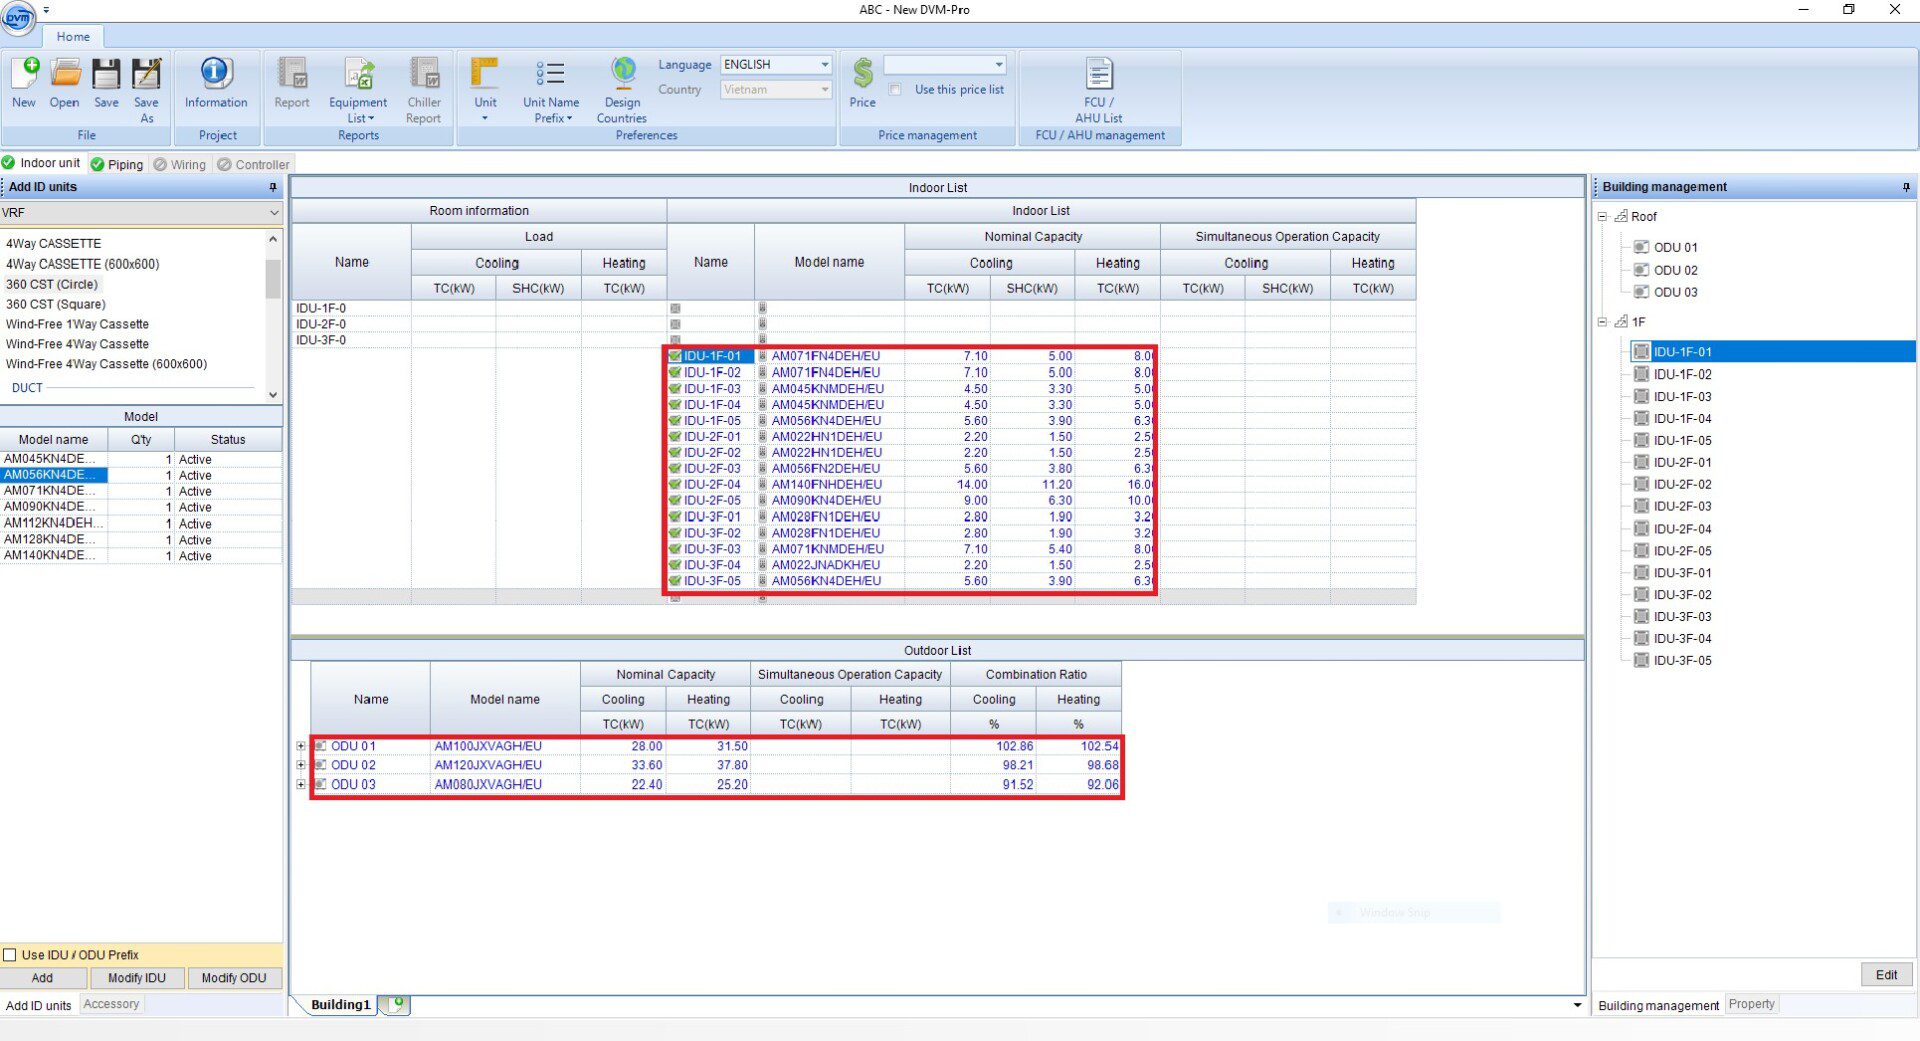Click unit type list scroll down arrow
The image size is (1920, 1041).
(x=273, y=395)
